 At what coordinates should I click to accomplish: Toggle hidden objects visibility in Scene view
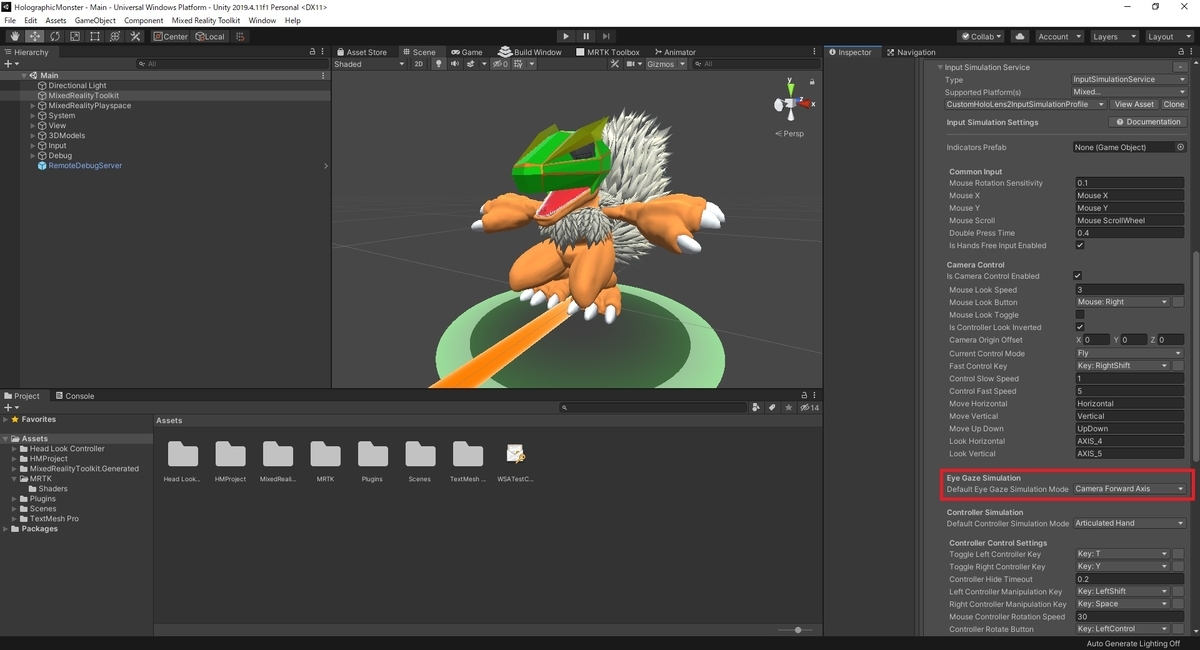[500, 64]
